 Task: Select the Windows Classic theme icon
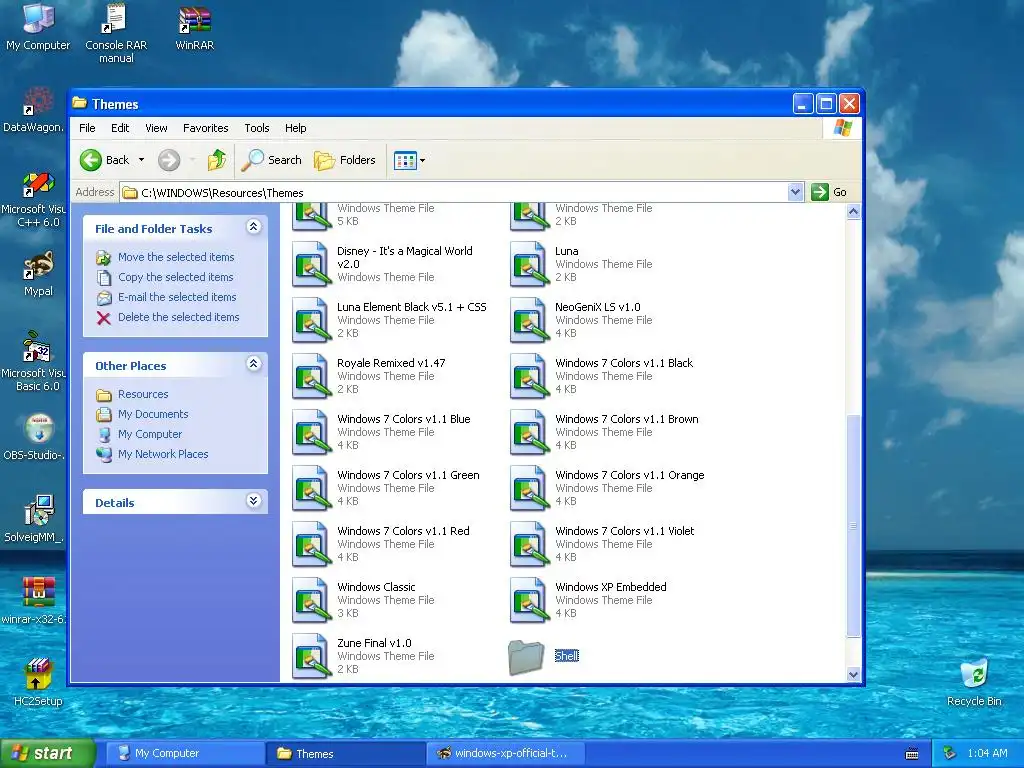(x=310, y=601)
